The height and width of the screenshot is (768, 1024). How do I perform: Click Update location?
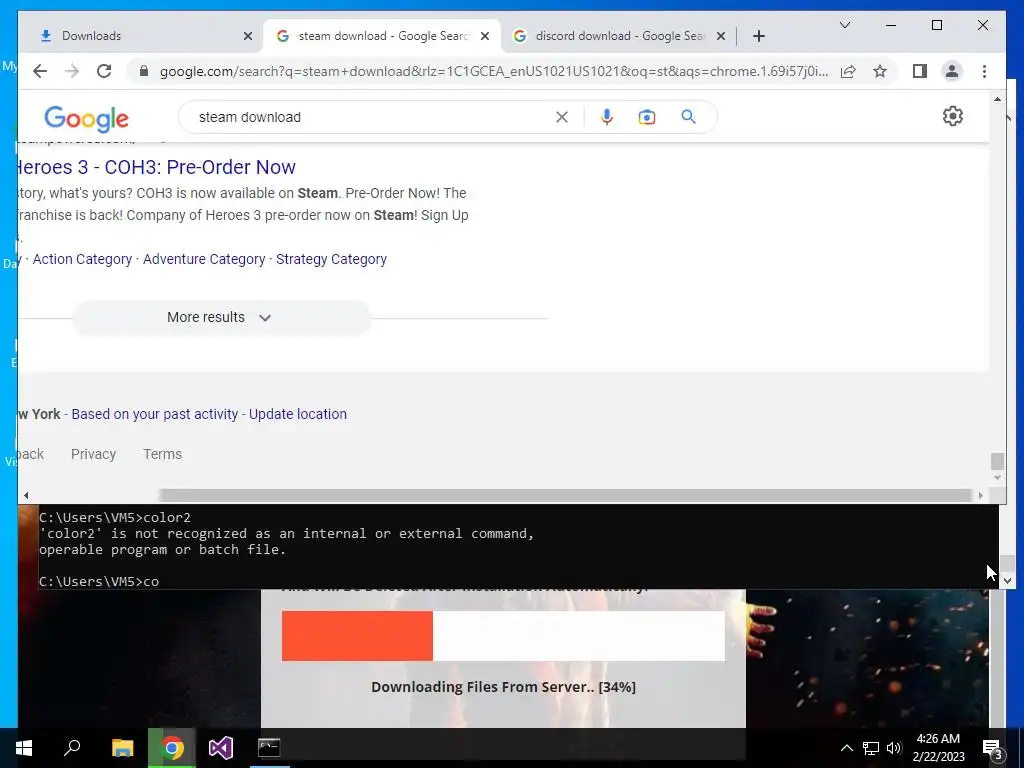[x=298, y=414]
